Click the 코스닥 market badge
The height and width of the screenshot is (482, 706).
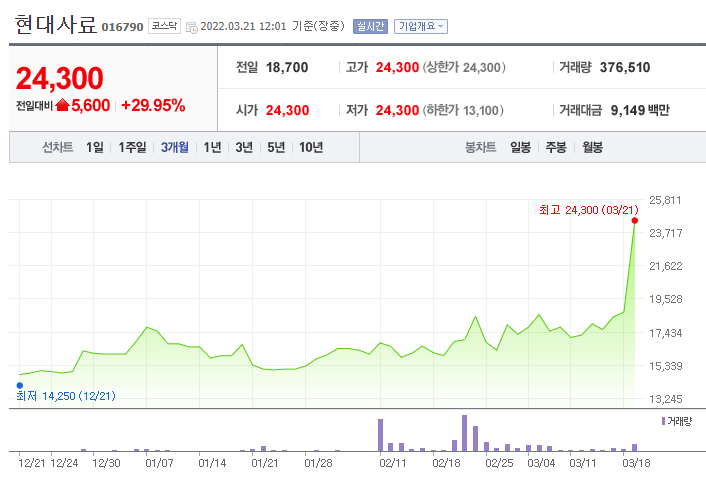[164, 26]
